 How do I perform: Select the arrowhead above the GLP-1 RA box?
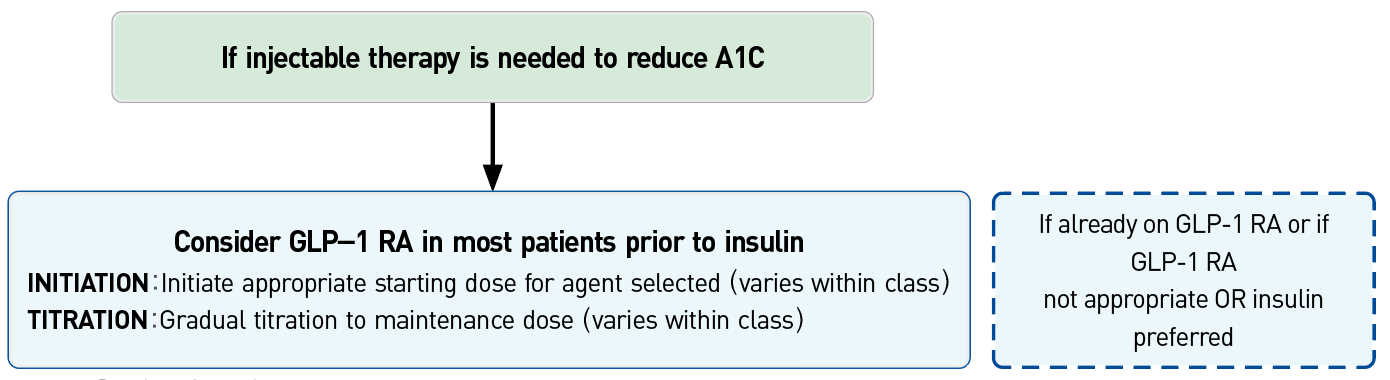[x=492, y=176]
